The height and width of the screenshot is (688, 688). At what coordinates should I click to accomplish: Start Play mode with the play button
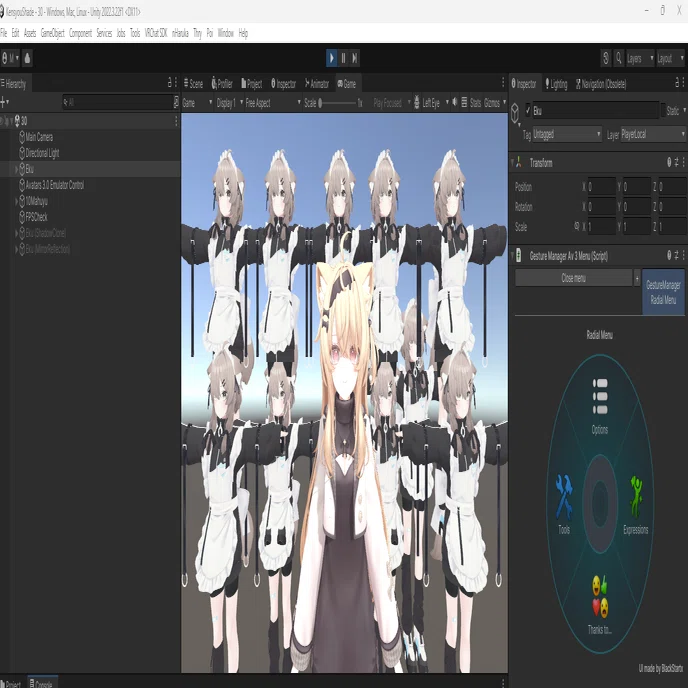[332, 58]
